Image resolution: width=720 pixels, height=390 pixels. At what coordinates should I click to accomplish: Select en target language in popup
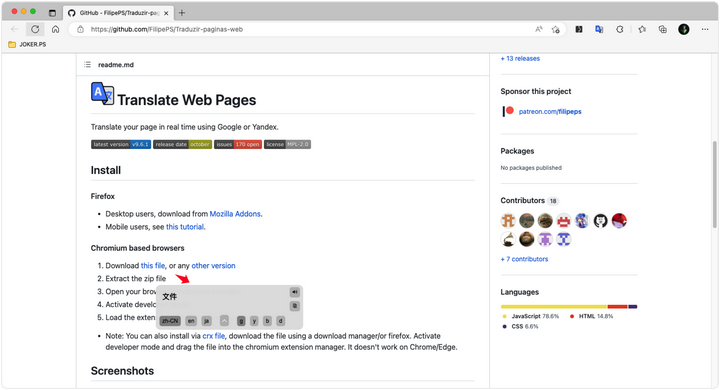(191, 321)
